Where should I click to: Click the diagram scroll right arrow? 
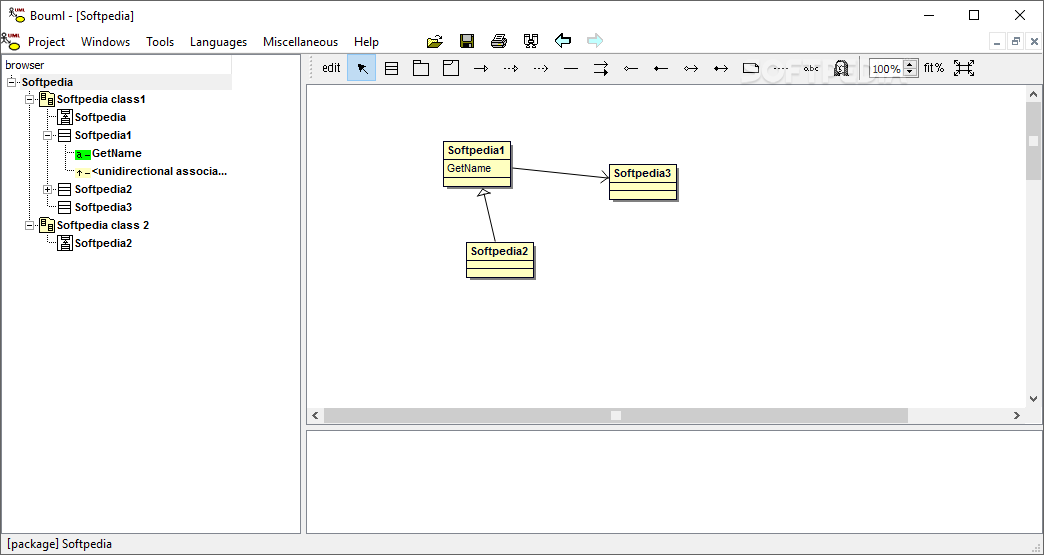(1017, 415)
